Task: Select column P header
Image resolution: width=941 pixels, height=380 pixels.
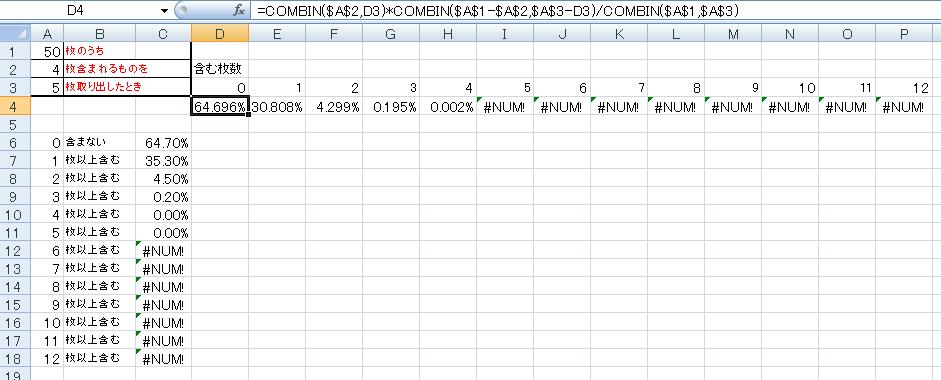Action: pyautogui.click(x=904, y=34)
